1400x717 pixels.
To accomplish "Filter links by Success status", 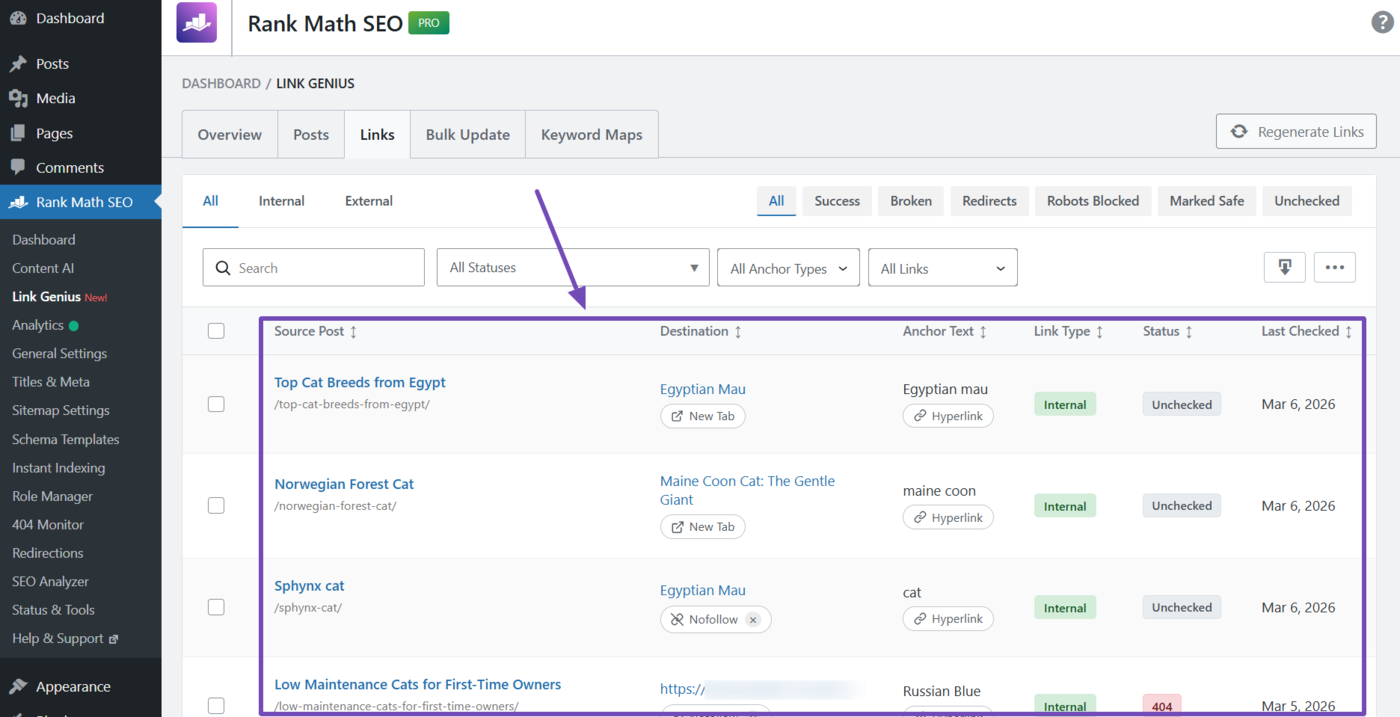I will coord(837,201).
